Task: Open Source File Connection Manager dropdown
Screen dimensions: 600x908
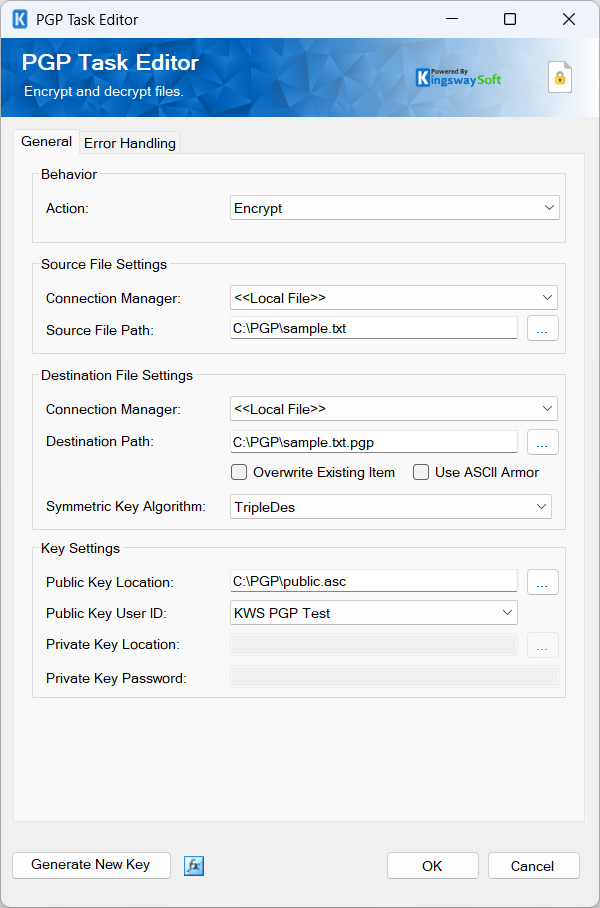Action: [394, 298]
